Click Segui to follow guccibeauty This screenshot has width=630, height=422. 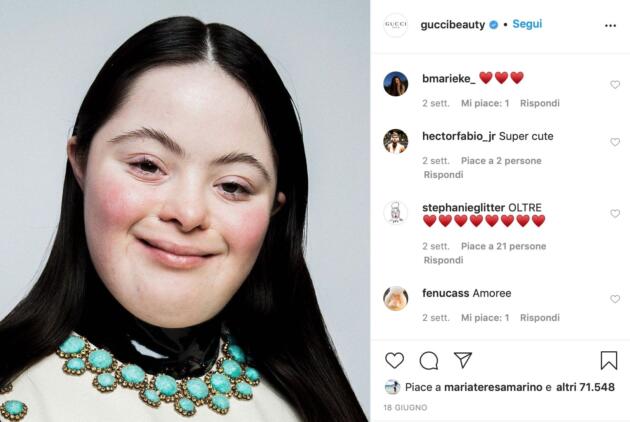(x=527, y=24)
